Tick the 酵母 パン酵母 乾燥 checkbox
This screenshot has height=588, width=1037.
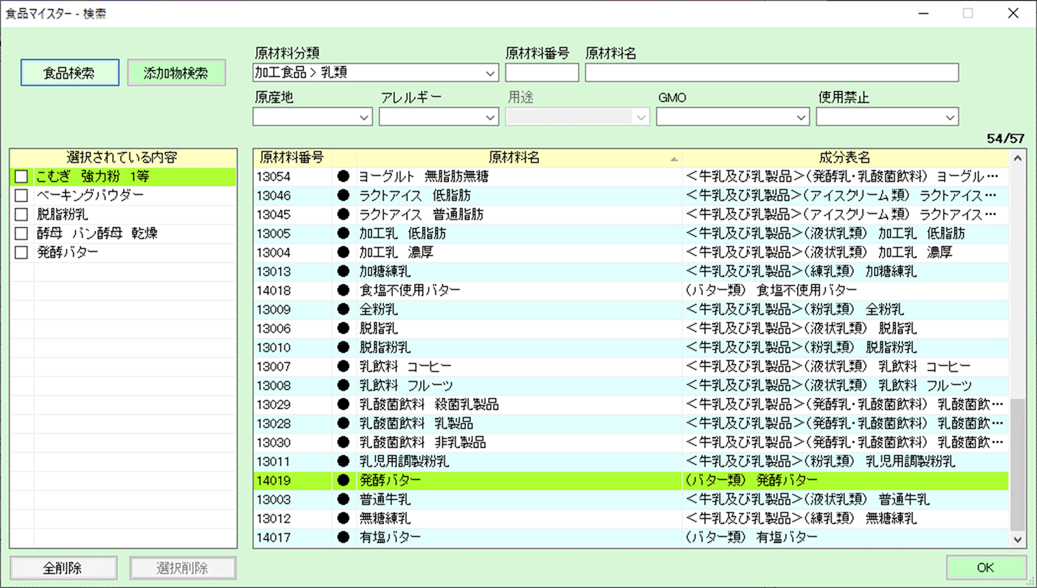22,233
